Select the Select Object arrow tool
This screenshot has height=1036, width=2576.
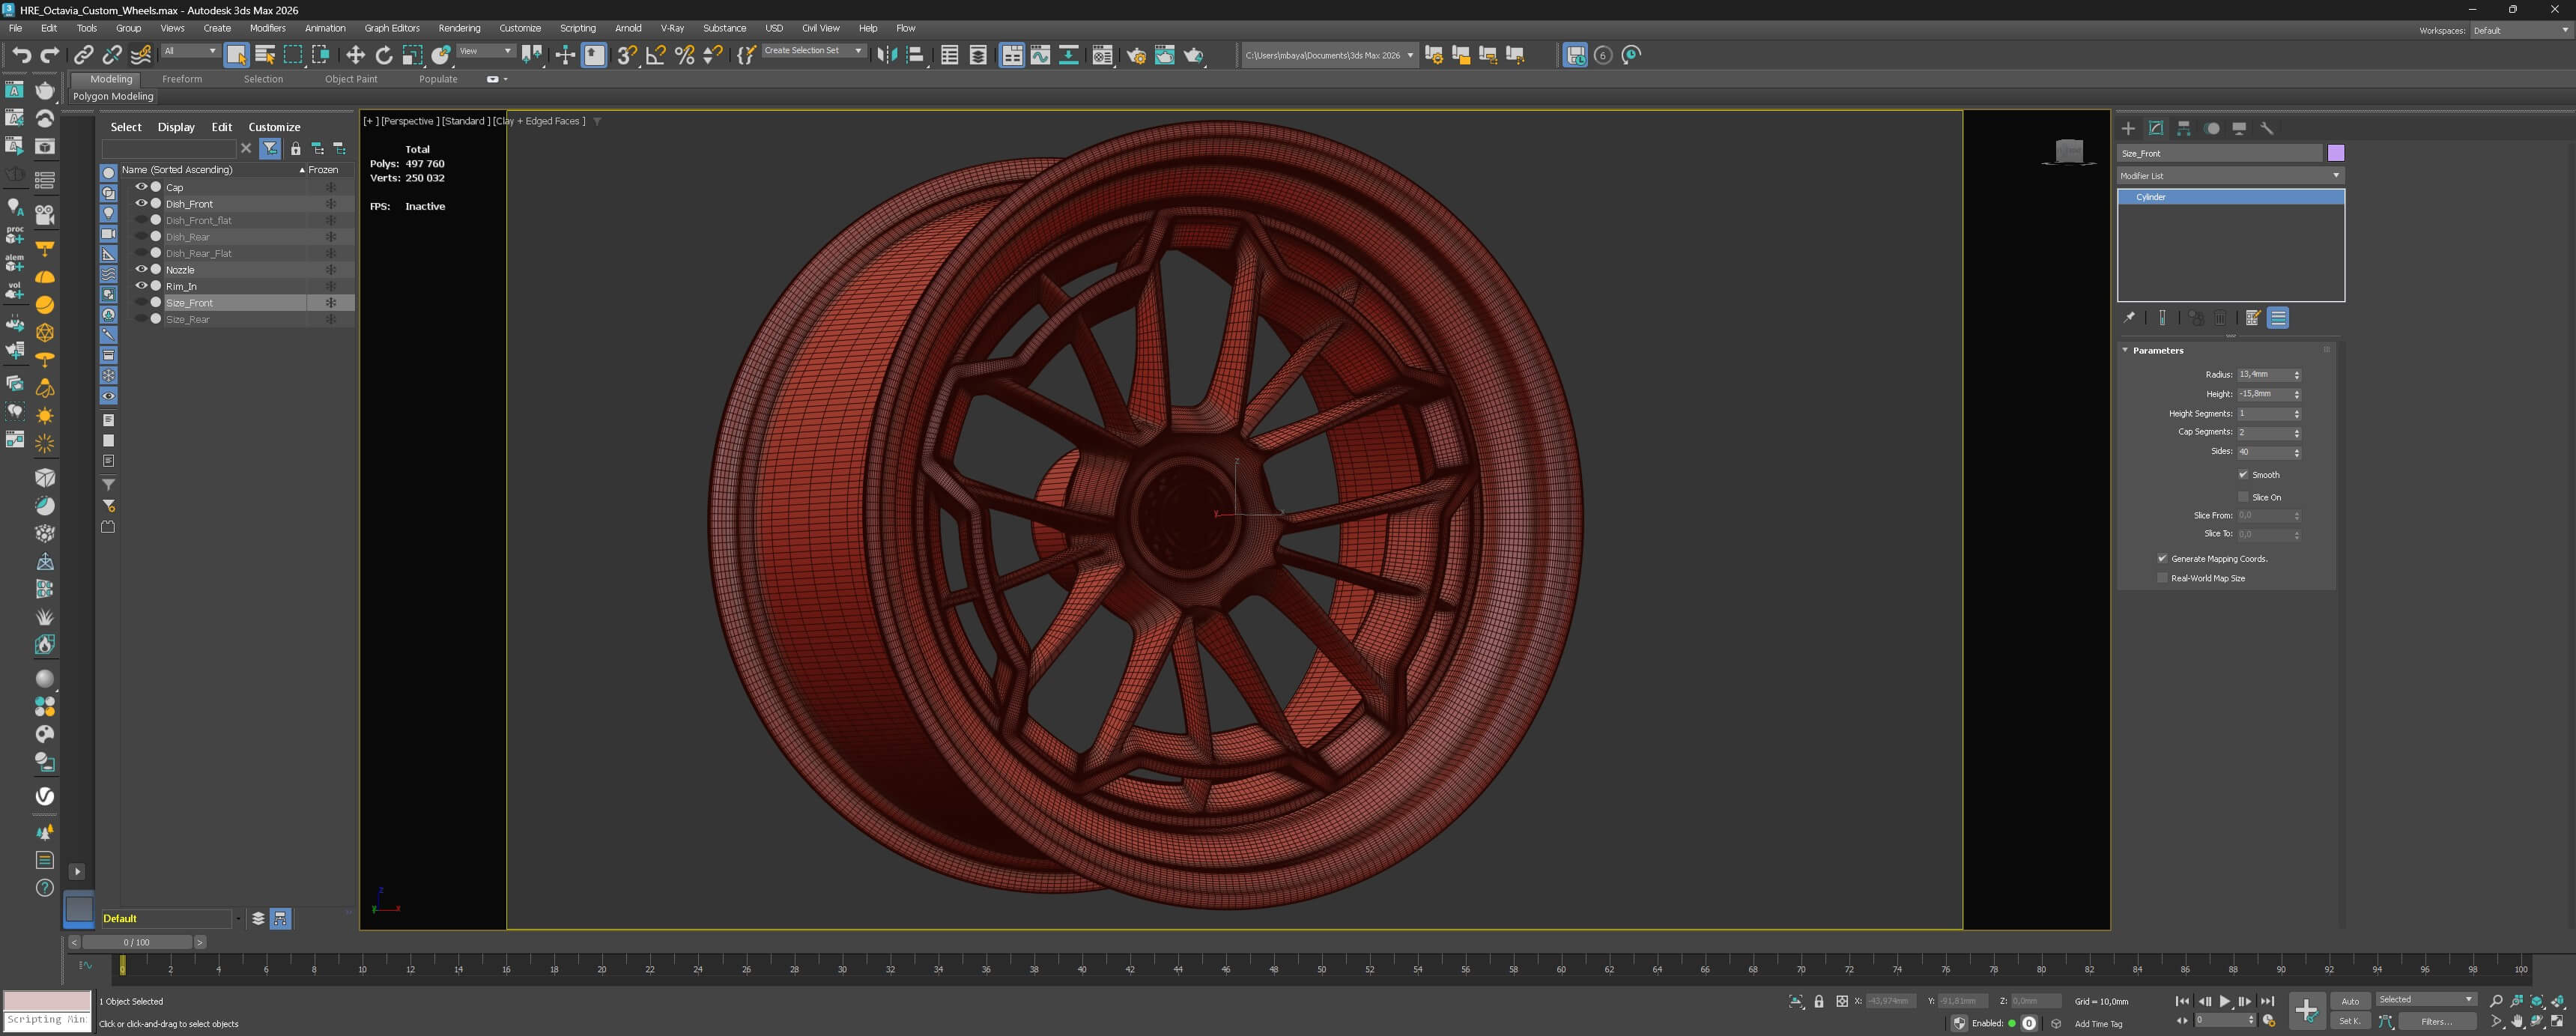[236, 55]
